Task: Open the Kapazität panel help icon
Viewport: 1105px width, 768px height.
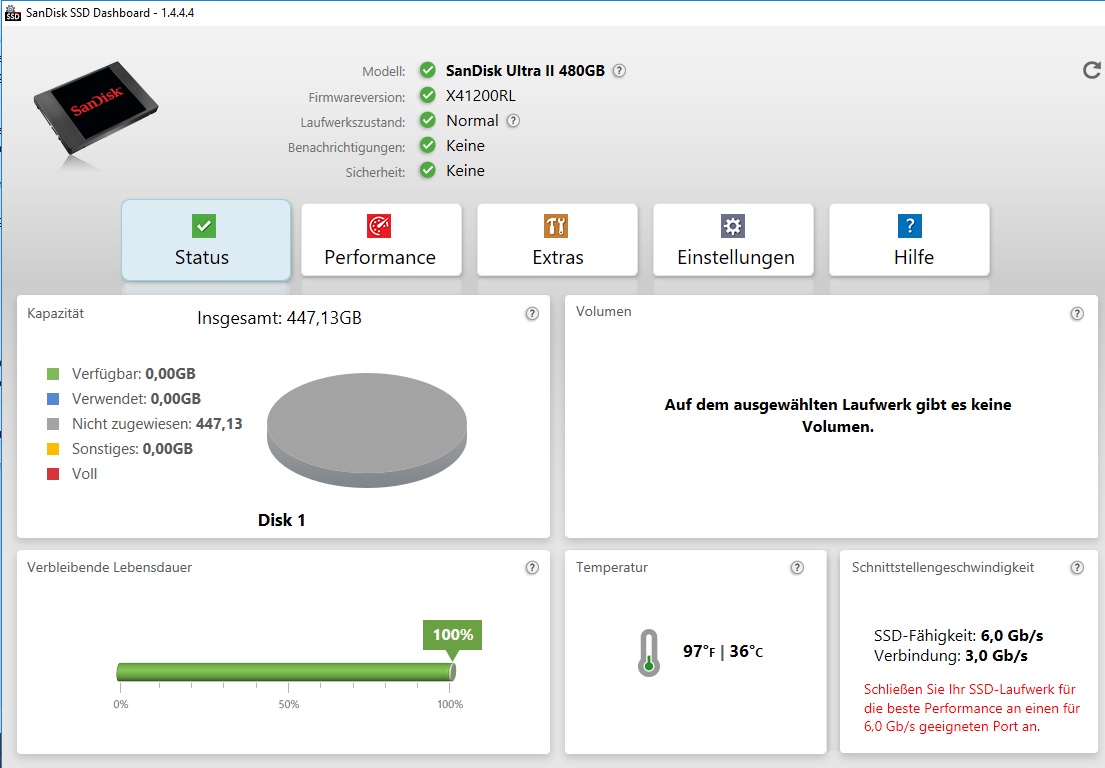Action: (532, 314)
